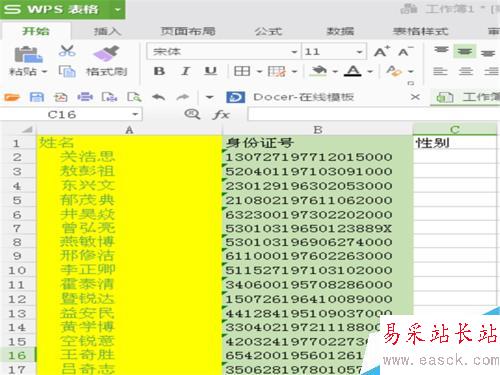
Task: Align text to middle vertically
Action: (465, 51)
